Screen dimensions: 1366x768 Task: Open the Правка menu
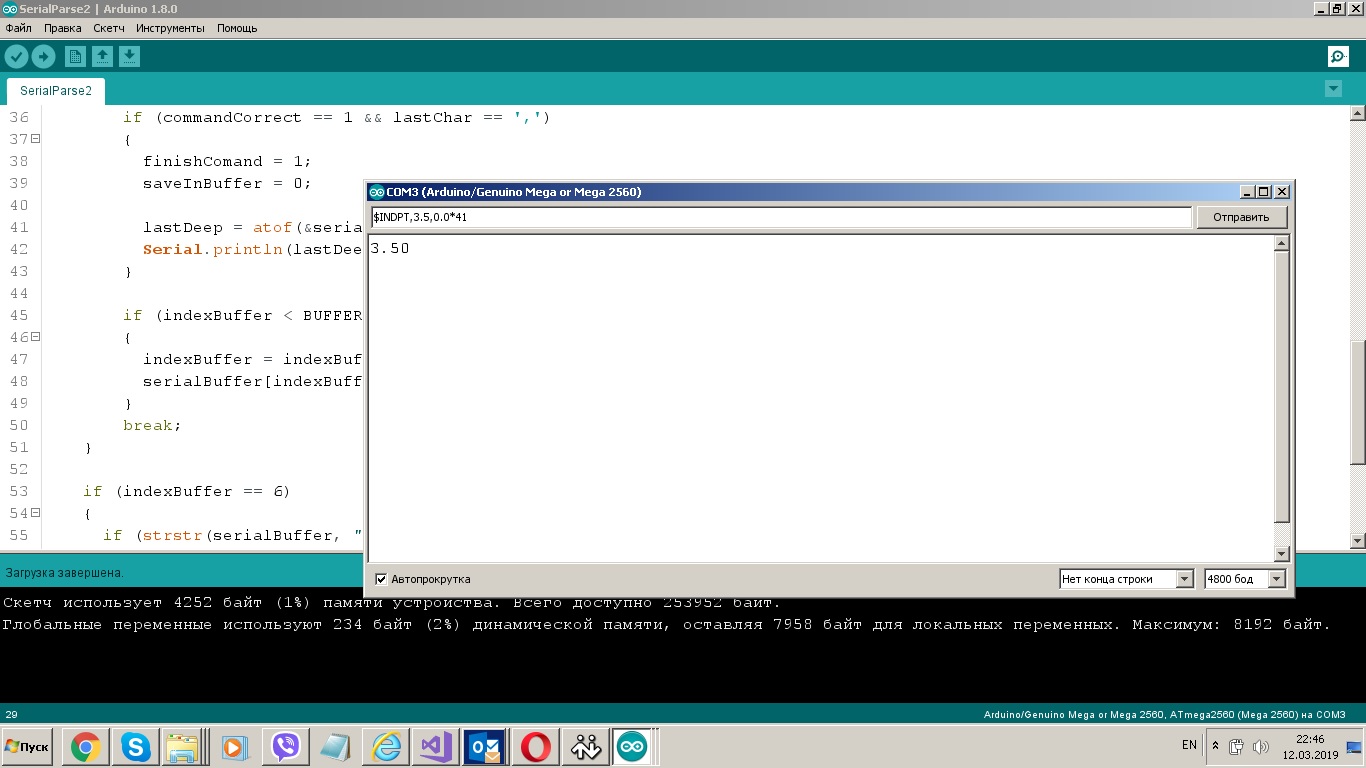click(x=62, y=28)
